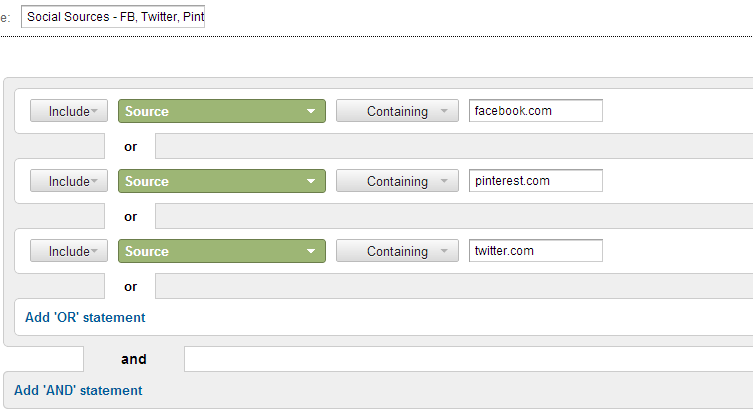This screenshot has width=753, height=412.
Task: Click the facebook.com value text box
Action: pyautogui.click(x=535, y=111)
